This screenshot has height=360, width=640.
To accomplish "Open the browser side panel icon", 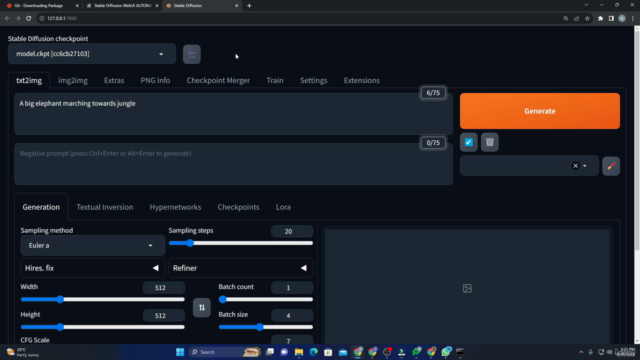I will (611, 18).
